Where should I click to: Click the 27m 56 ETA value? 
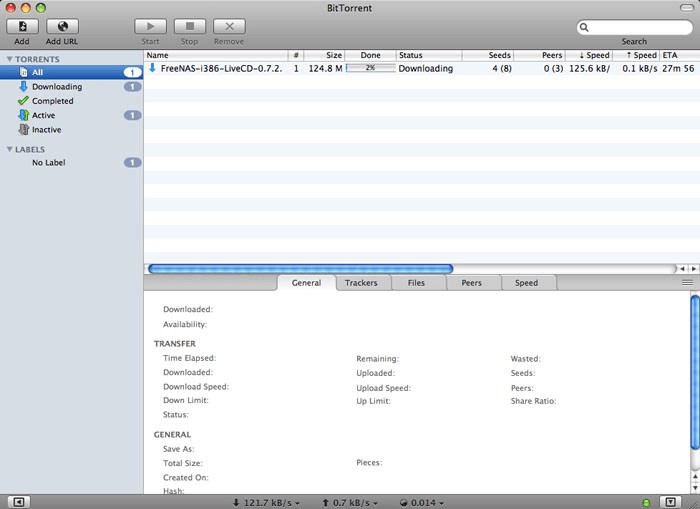point(678,68)
